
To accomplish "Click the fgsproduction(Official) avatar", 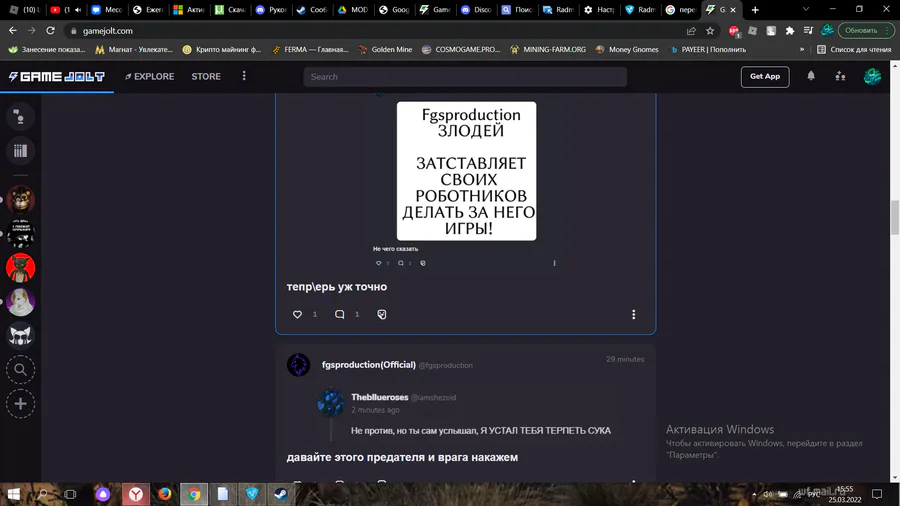I will click(298, 365).
